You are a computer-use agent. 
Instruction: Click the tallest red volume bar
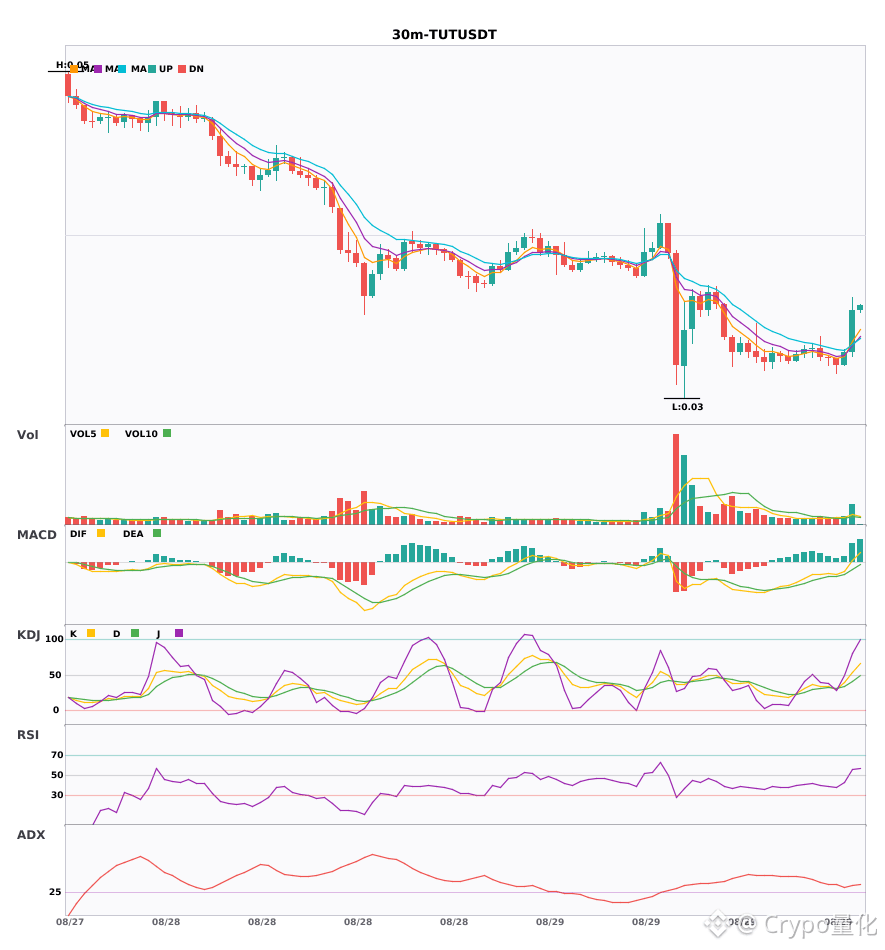[676, 479]
